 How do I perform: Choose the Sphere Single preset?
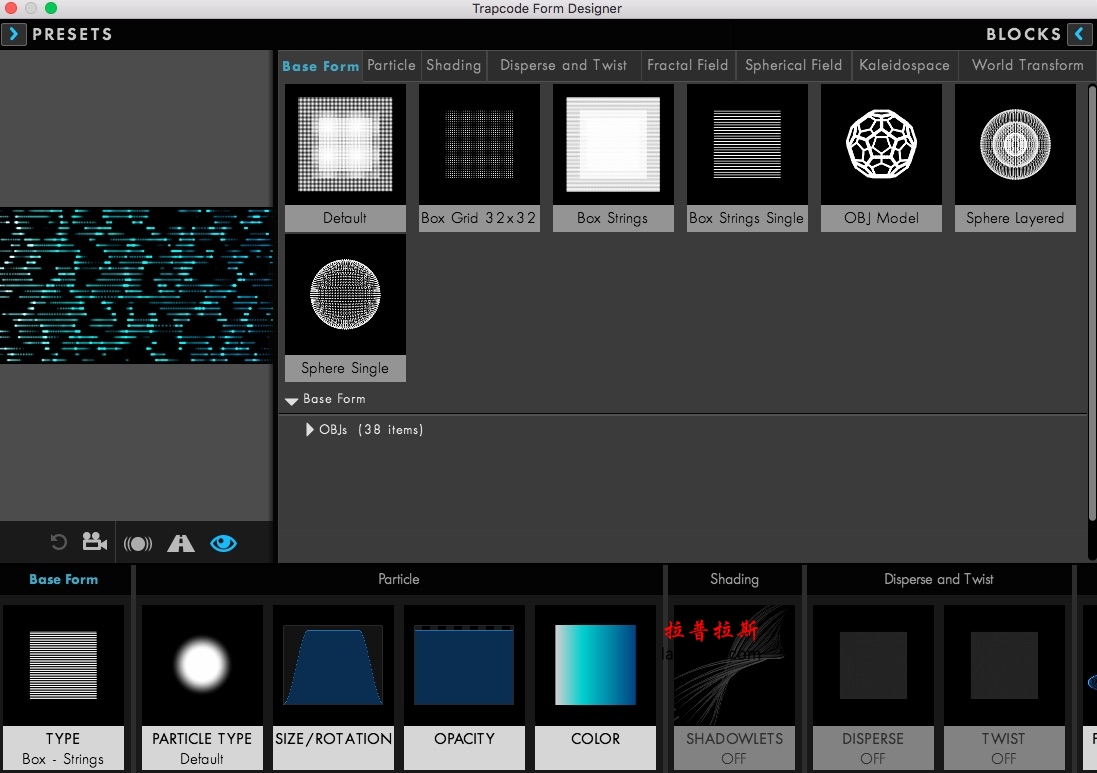pos(345,308)
